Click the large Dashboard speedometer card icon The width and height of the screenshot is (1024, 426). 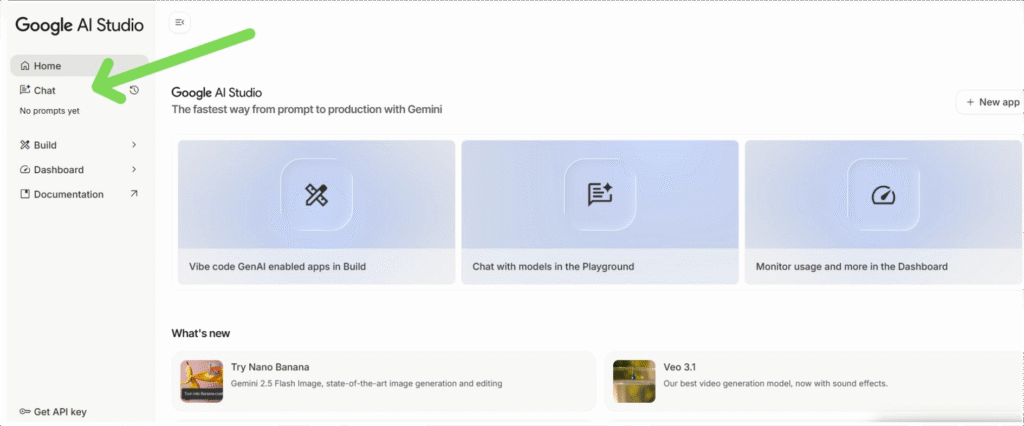pyautogui.click(x=883, y=194)
